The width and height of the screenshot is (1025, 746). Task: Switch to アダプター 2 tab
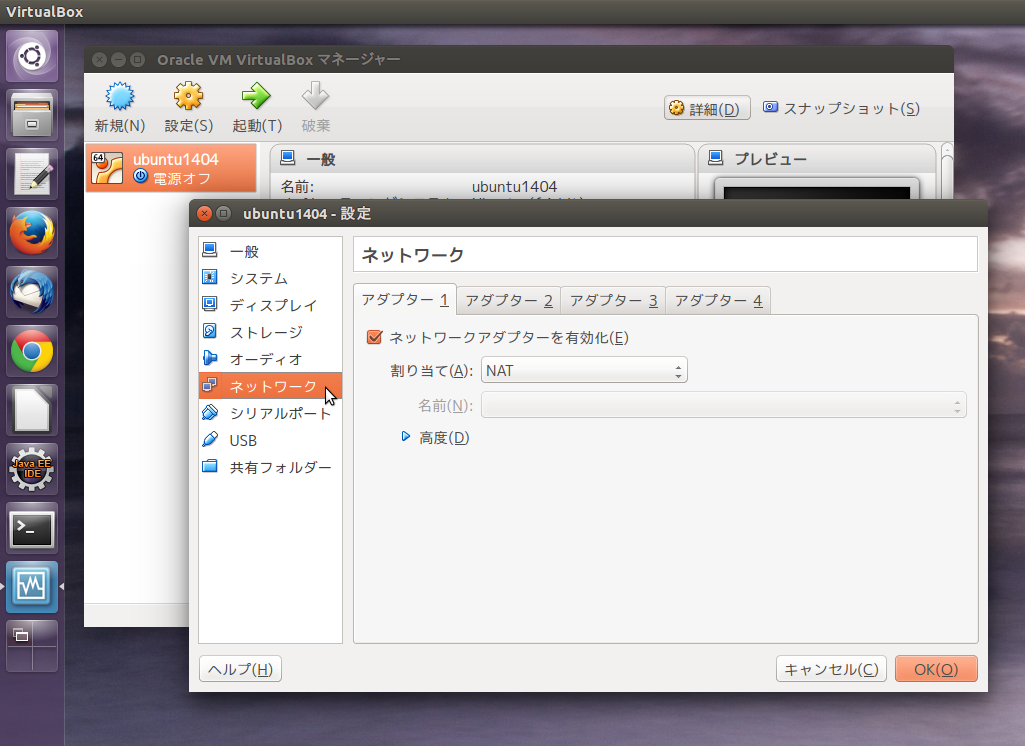pos(509,301)
